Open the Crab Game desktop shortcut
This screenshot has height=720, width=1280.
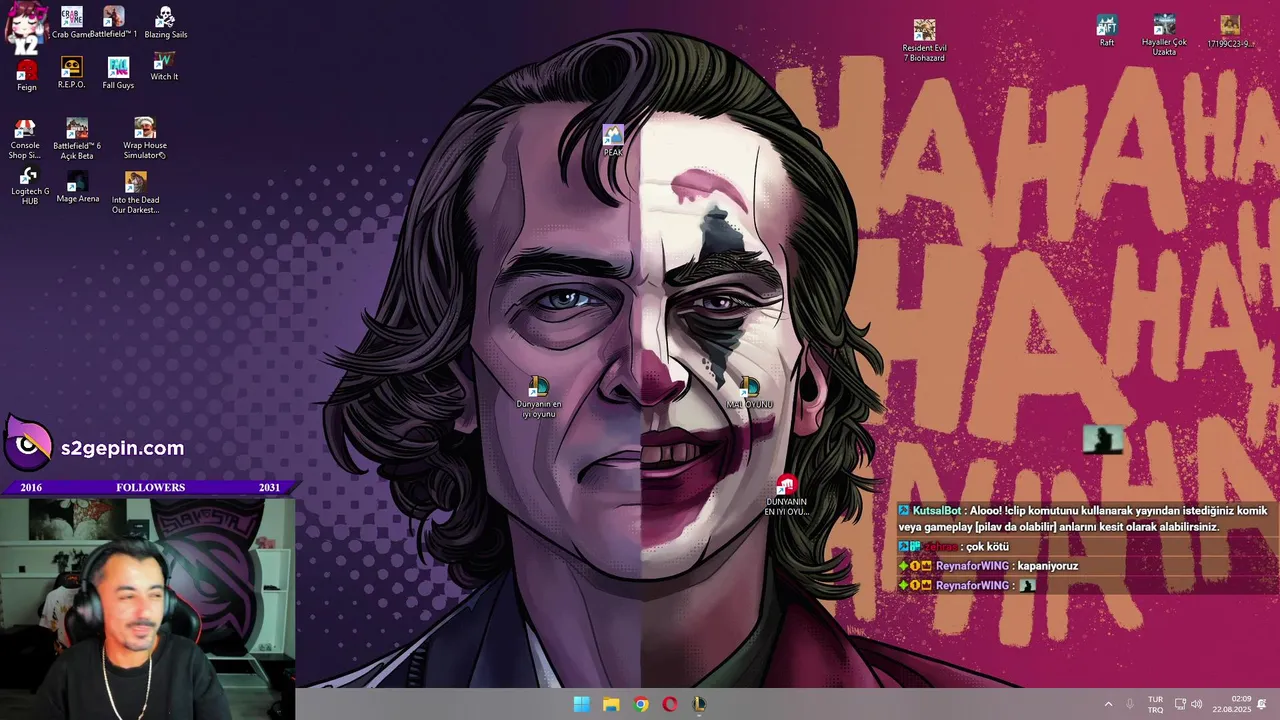[x=71, y=22]
